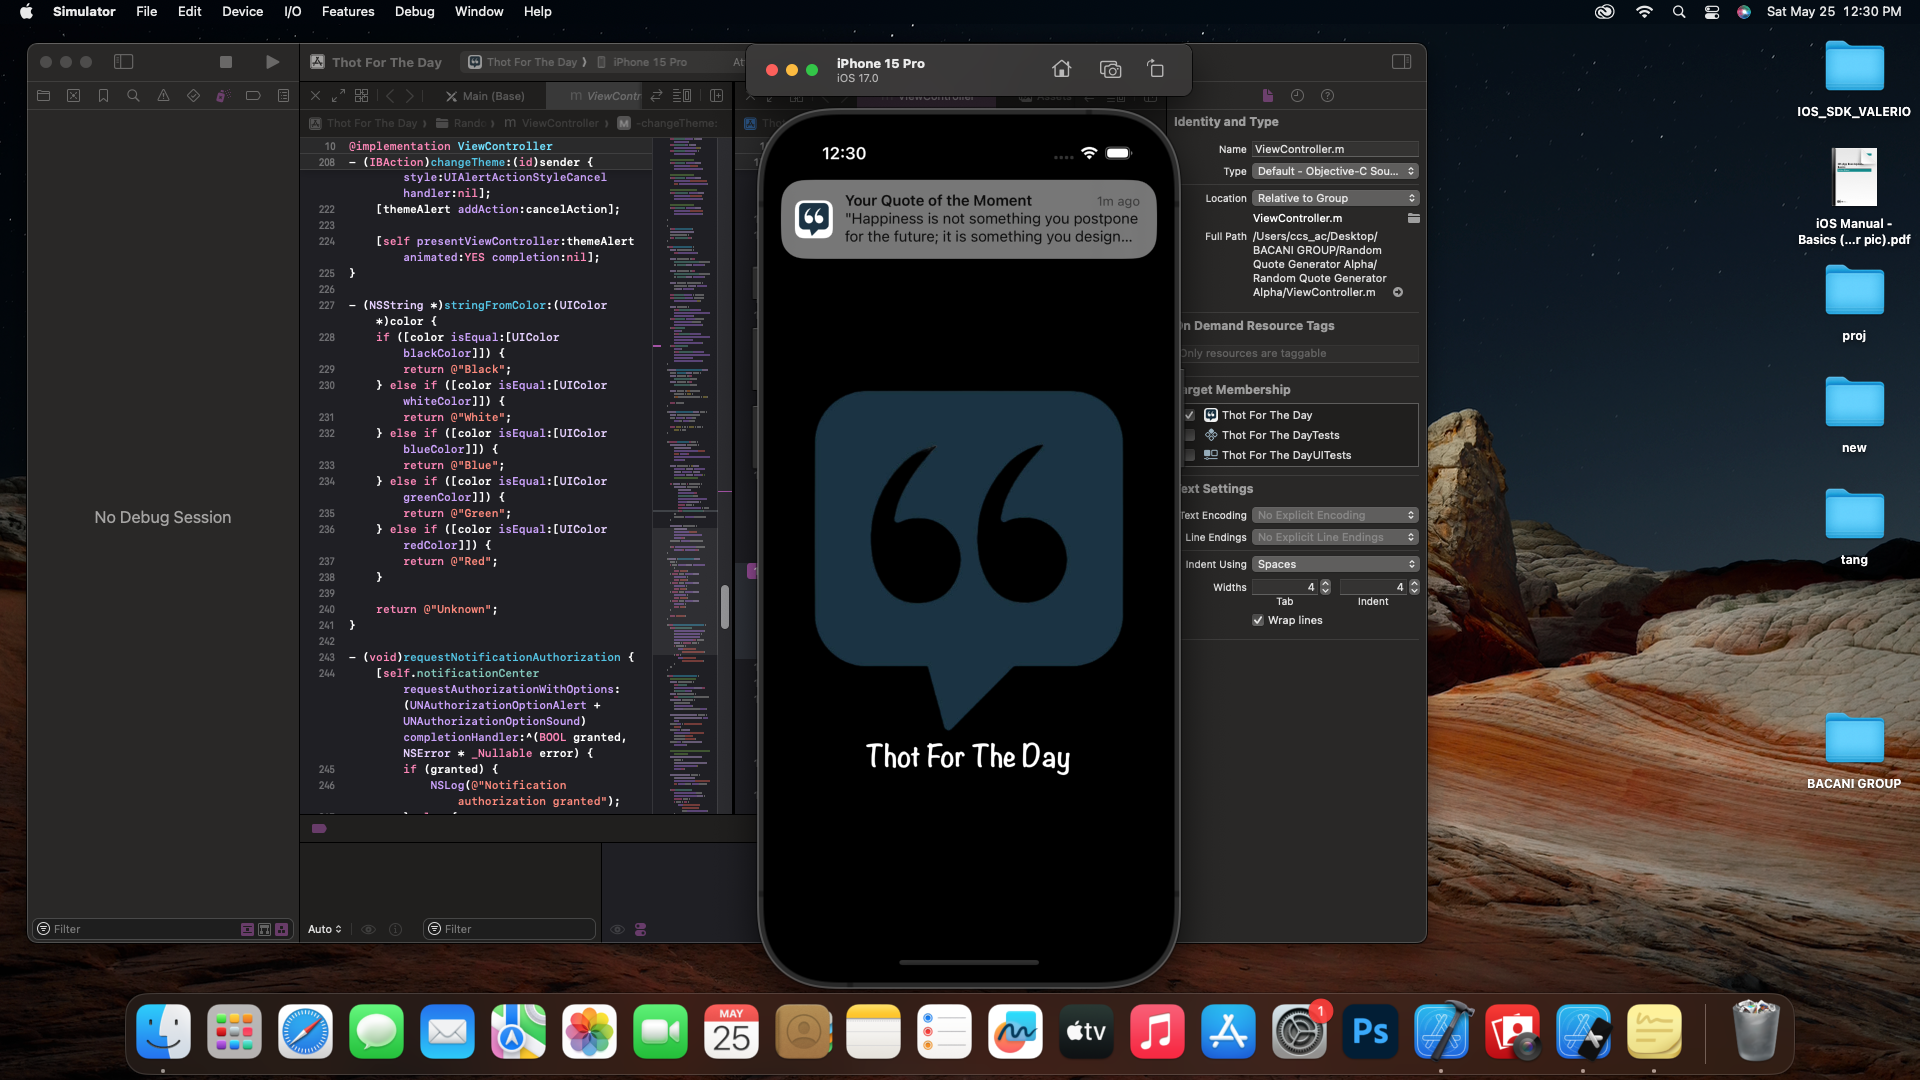Open the Type dropdown showing Objective-C Source
This screenshot has width=1920, height=1080.
click(1335, 172)
